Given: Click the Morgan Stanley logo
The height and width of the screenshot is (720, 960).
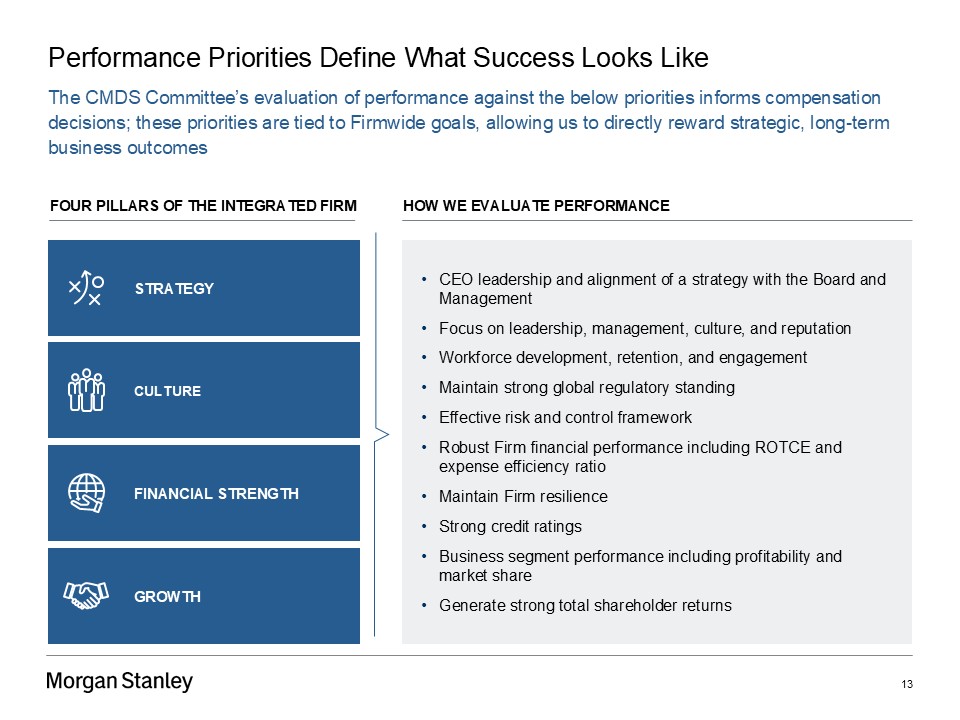Looking at the screenshot, I should [x=120, y=682].
